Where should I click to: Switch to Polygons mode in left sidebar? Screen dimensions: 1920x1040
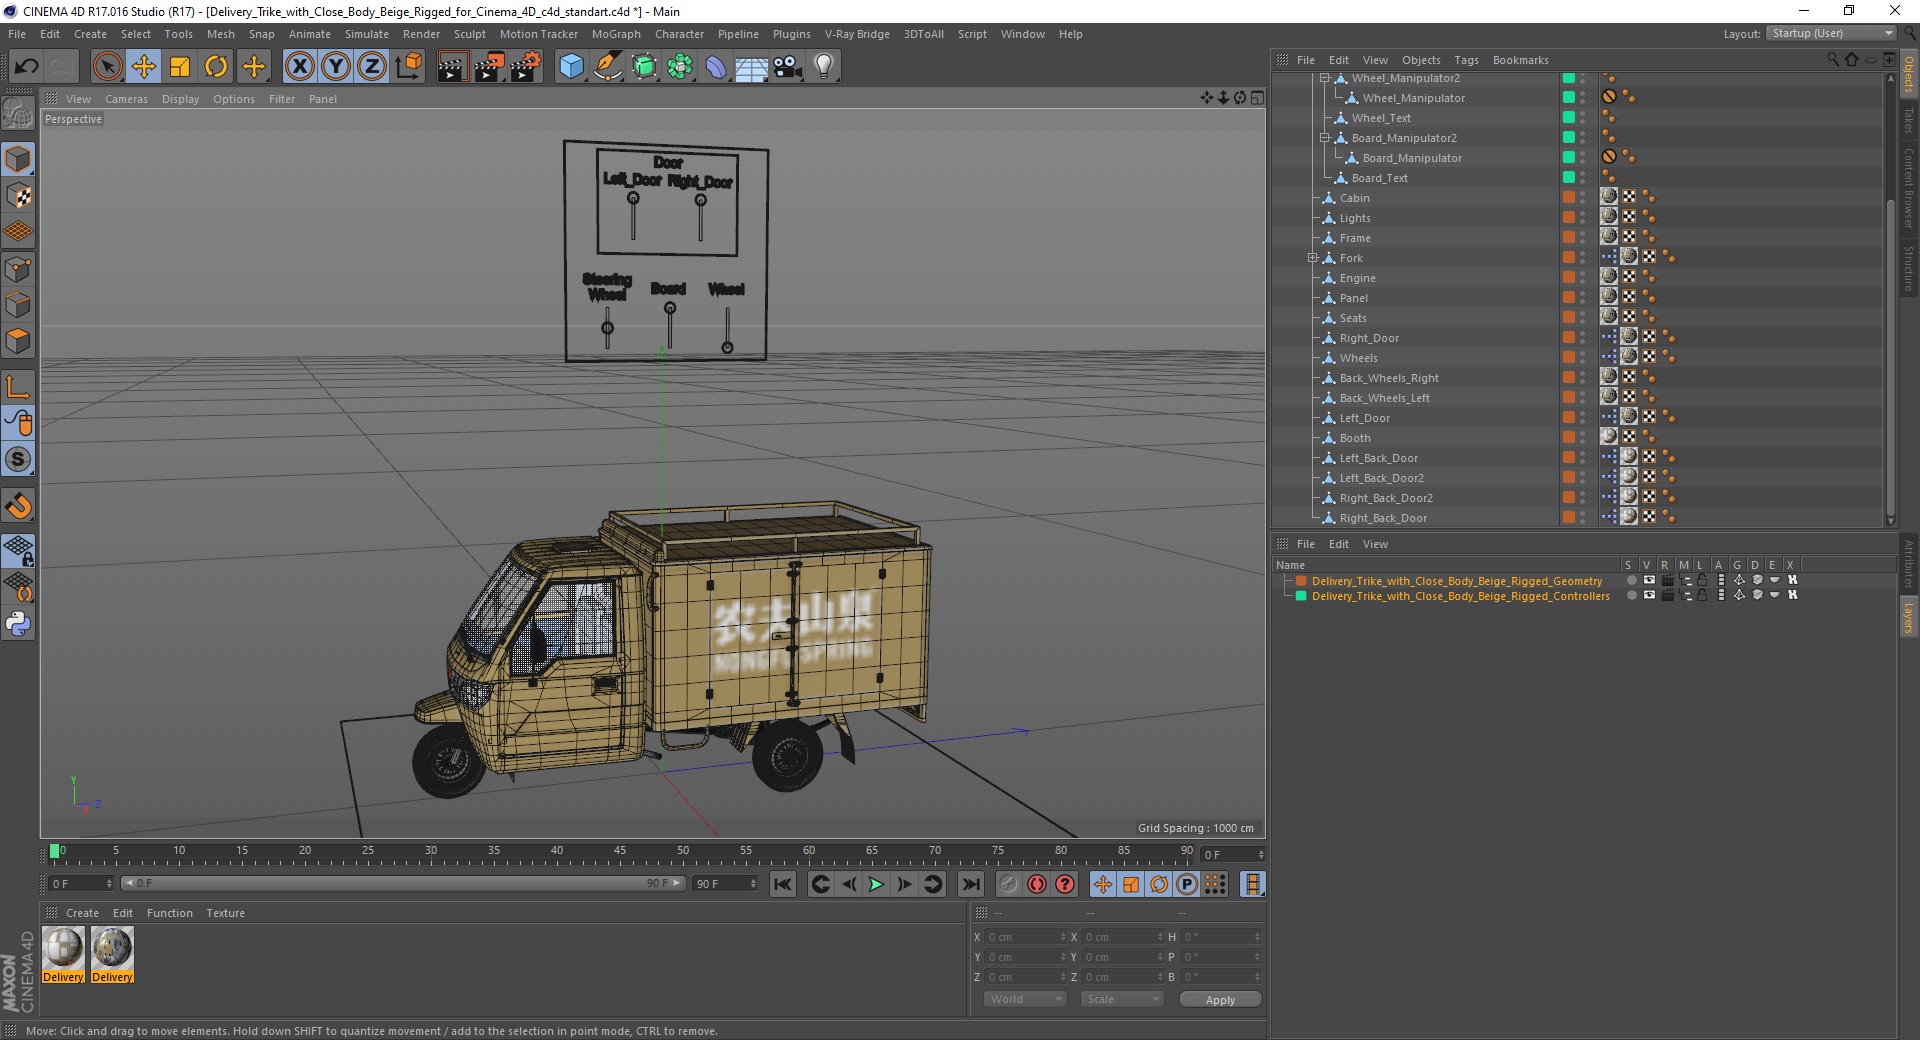tap(18, 341)
